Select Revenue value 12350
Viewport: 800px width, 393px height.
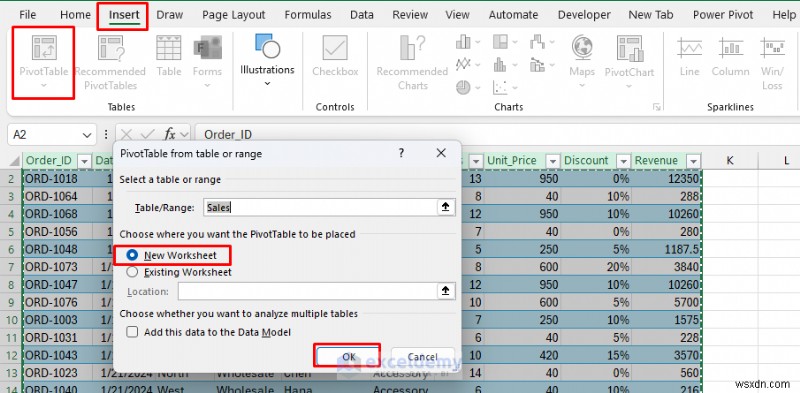[666, 178]
